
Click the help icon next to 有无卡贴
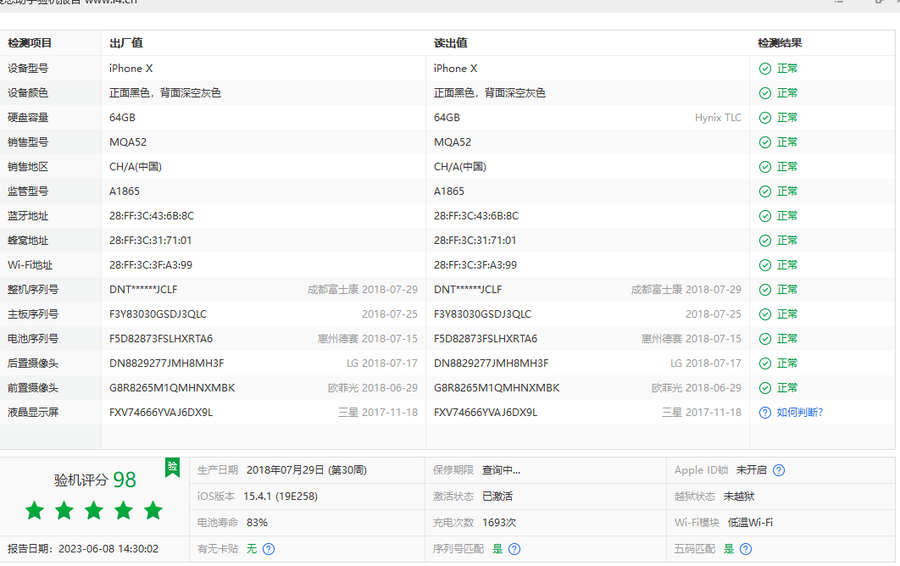[268, 549]
